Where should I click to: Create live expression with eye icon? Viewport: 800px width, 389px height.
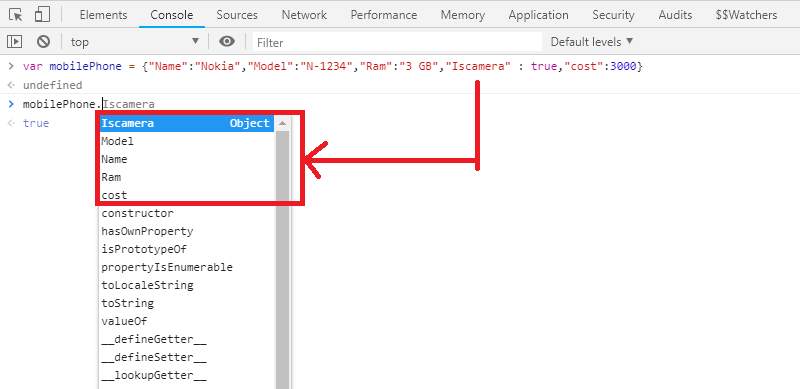(227, 41)
